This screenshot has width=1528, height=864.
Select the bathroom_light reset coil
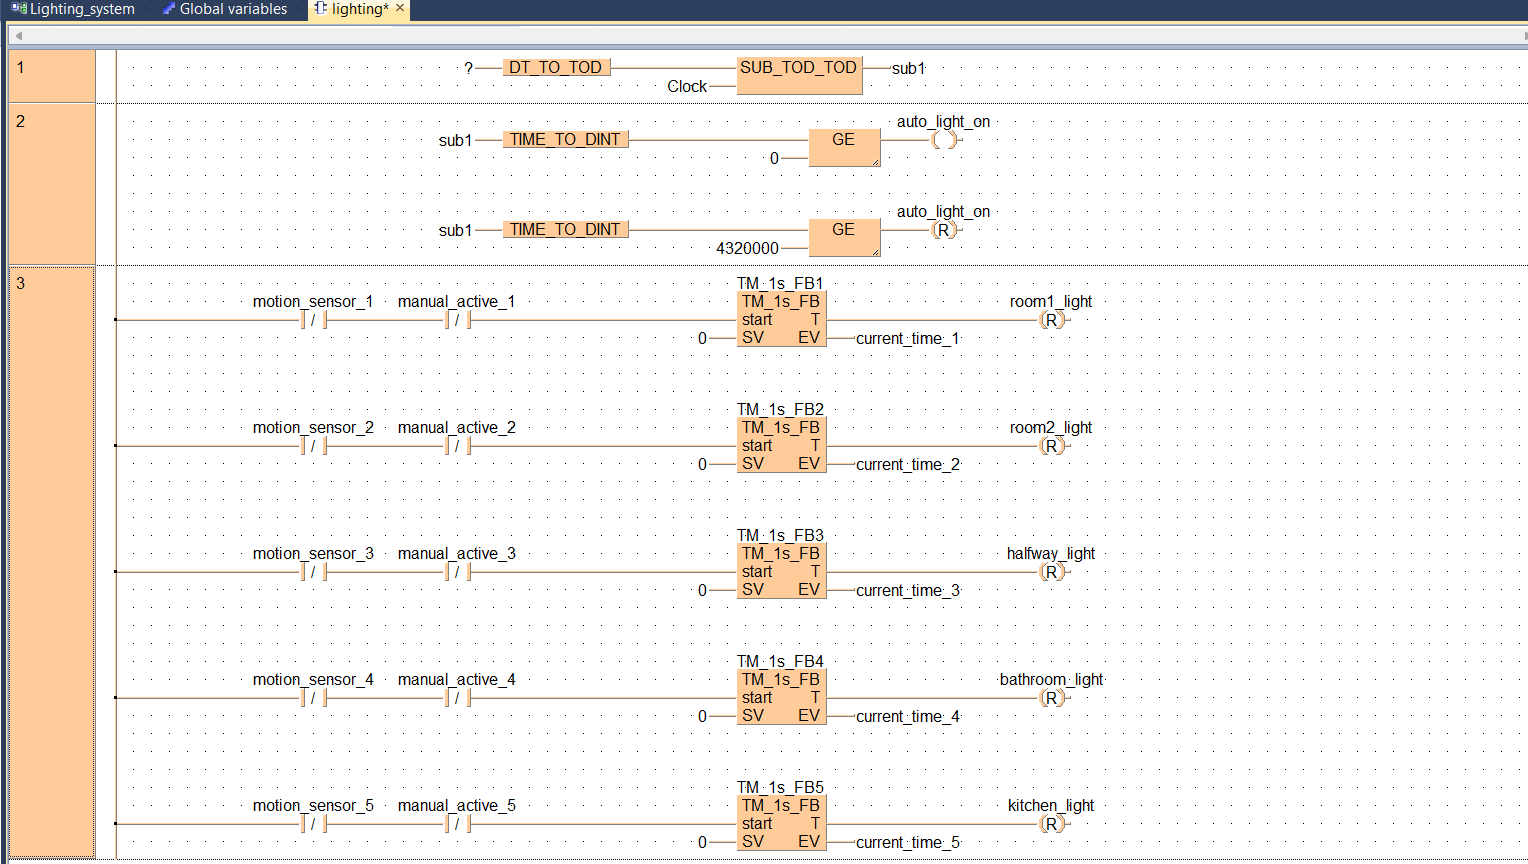coord(1052,698)
